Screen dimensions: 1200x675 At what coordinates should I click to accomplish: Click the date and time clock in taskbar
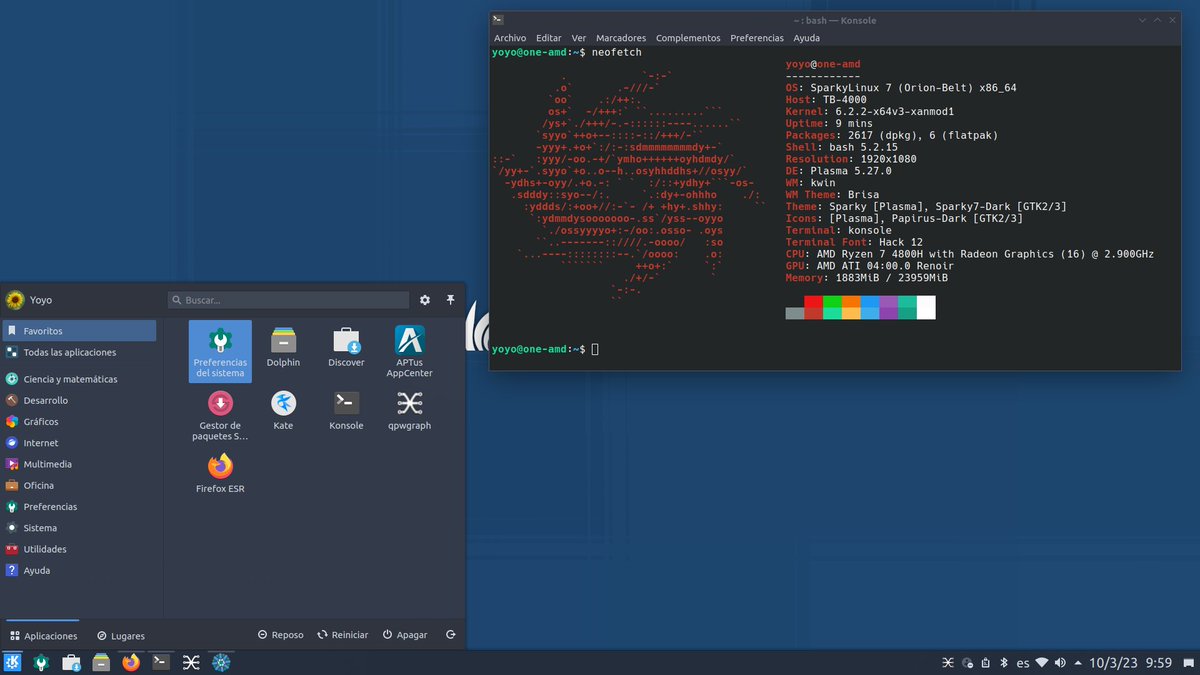(1131, 663)
